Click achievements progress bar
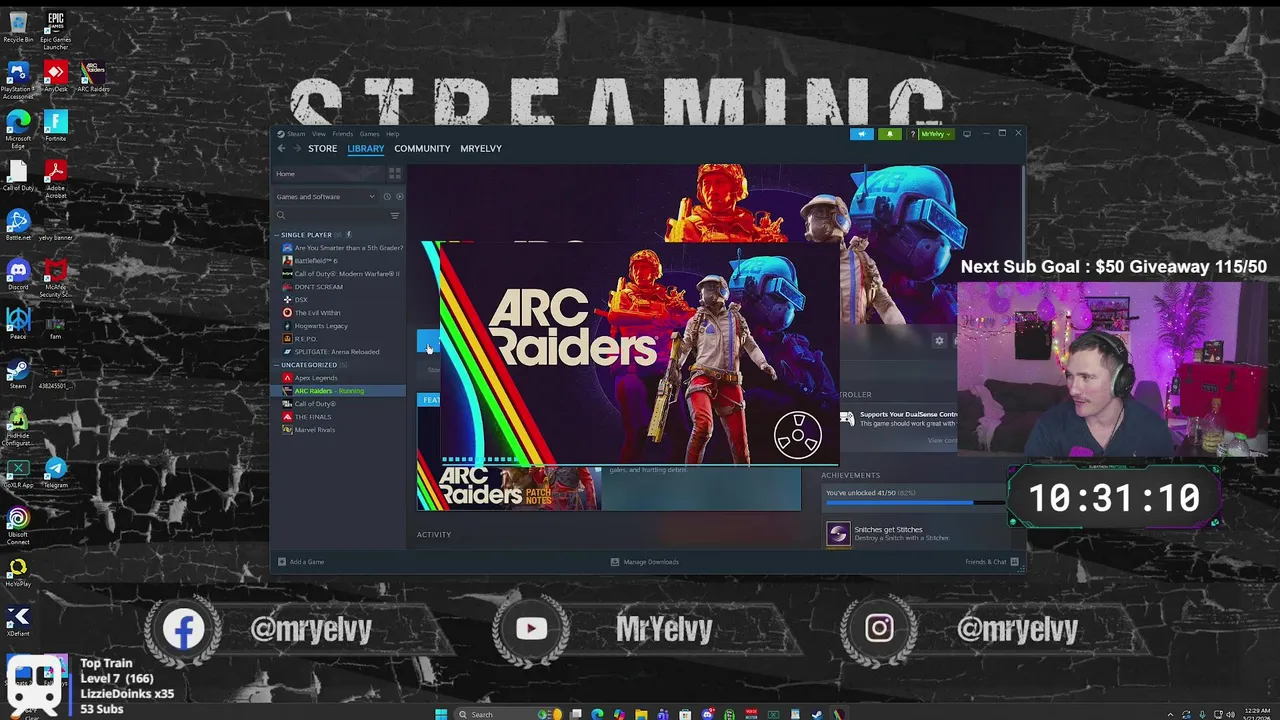Image resolution: width=1280 pixels, height=720 pixels. [914, 503]
